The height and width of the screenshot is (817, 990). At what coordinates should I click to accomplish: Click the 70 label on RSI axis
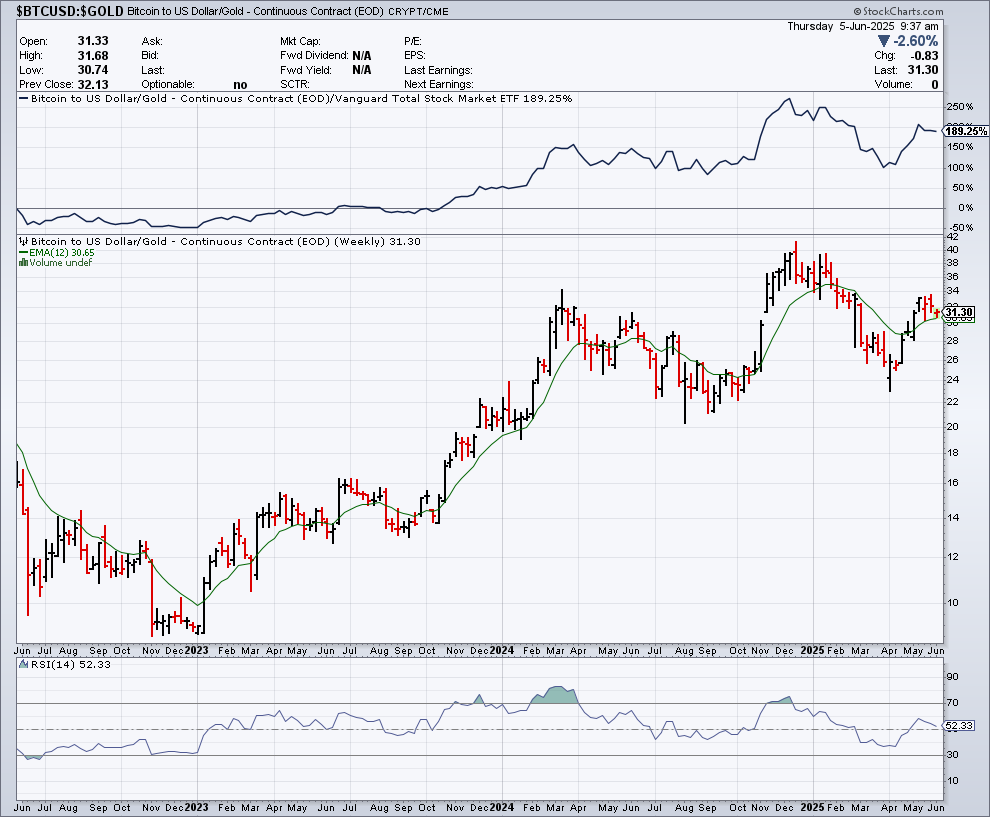[952, 703]
